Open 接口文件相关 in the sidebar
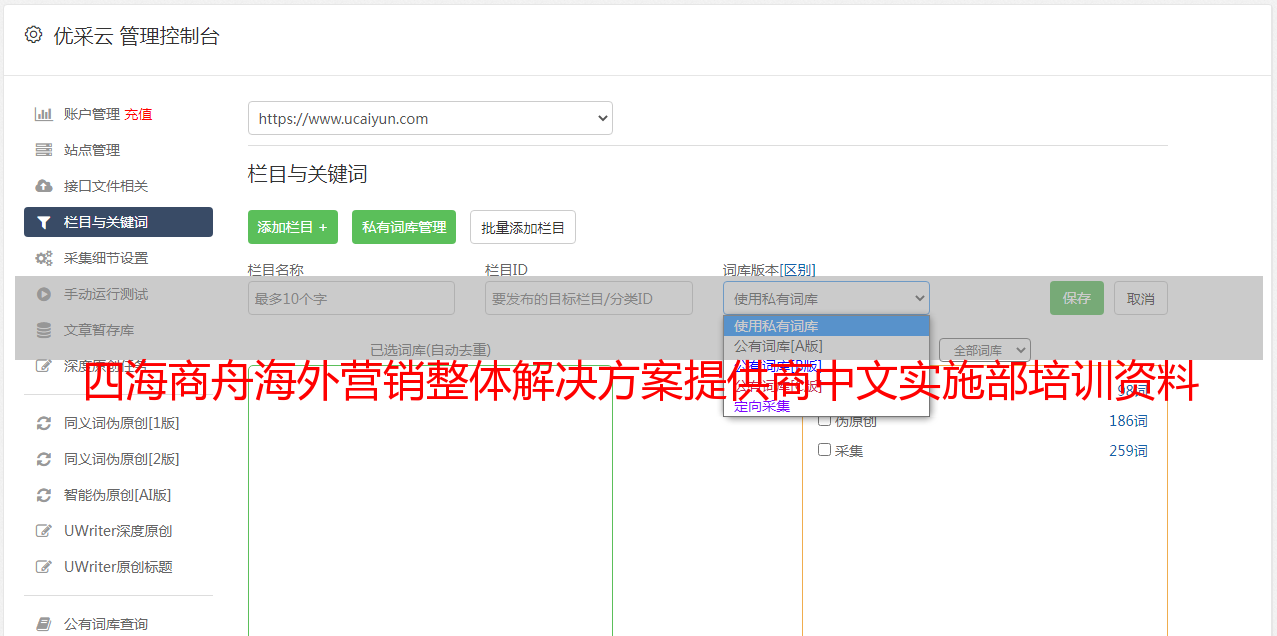The image size is (1277, 636). [106, 186]
